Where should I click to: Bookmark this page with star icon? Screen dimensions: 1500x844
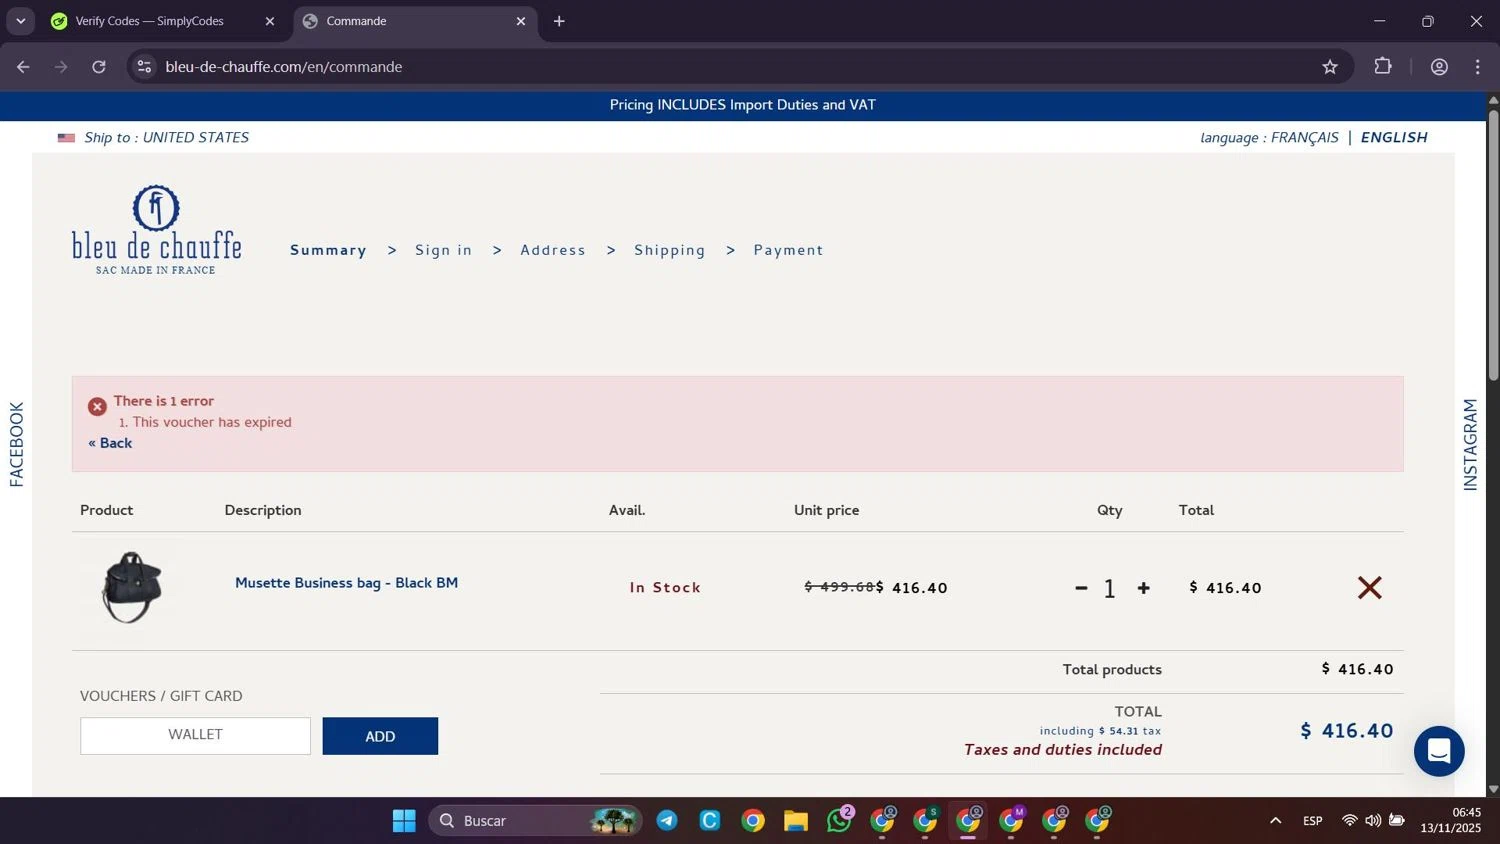tap(1329, 67)
